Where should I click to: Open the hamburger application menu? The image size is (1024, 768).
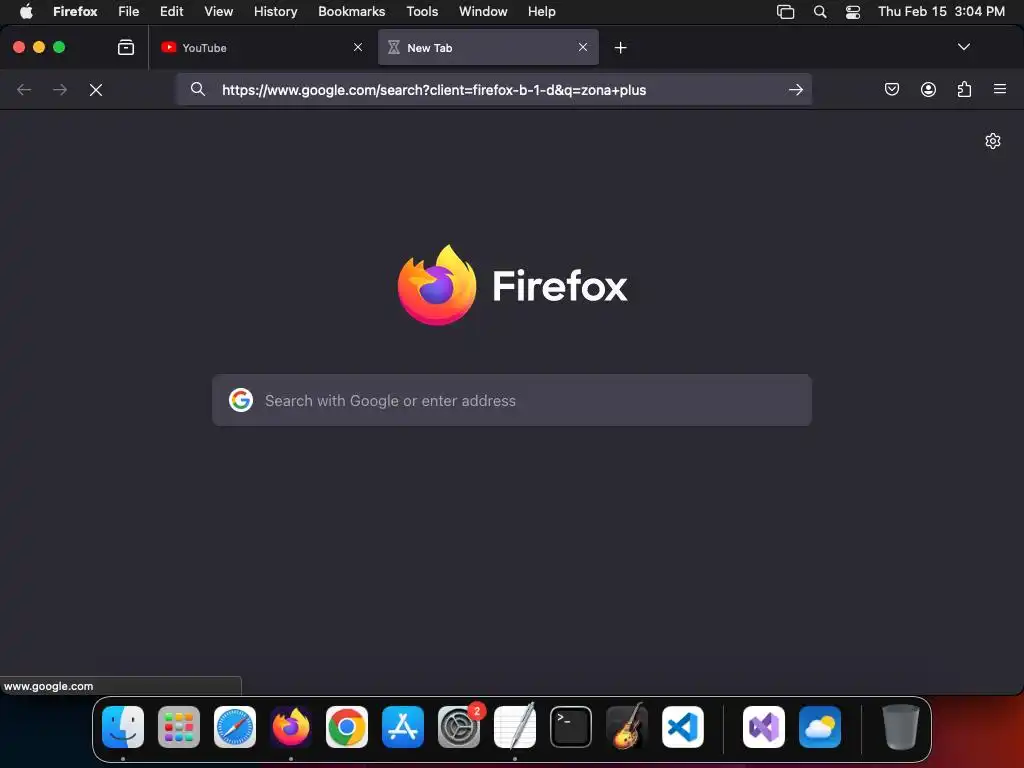tap(1000, 89)
